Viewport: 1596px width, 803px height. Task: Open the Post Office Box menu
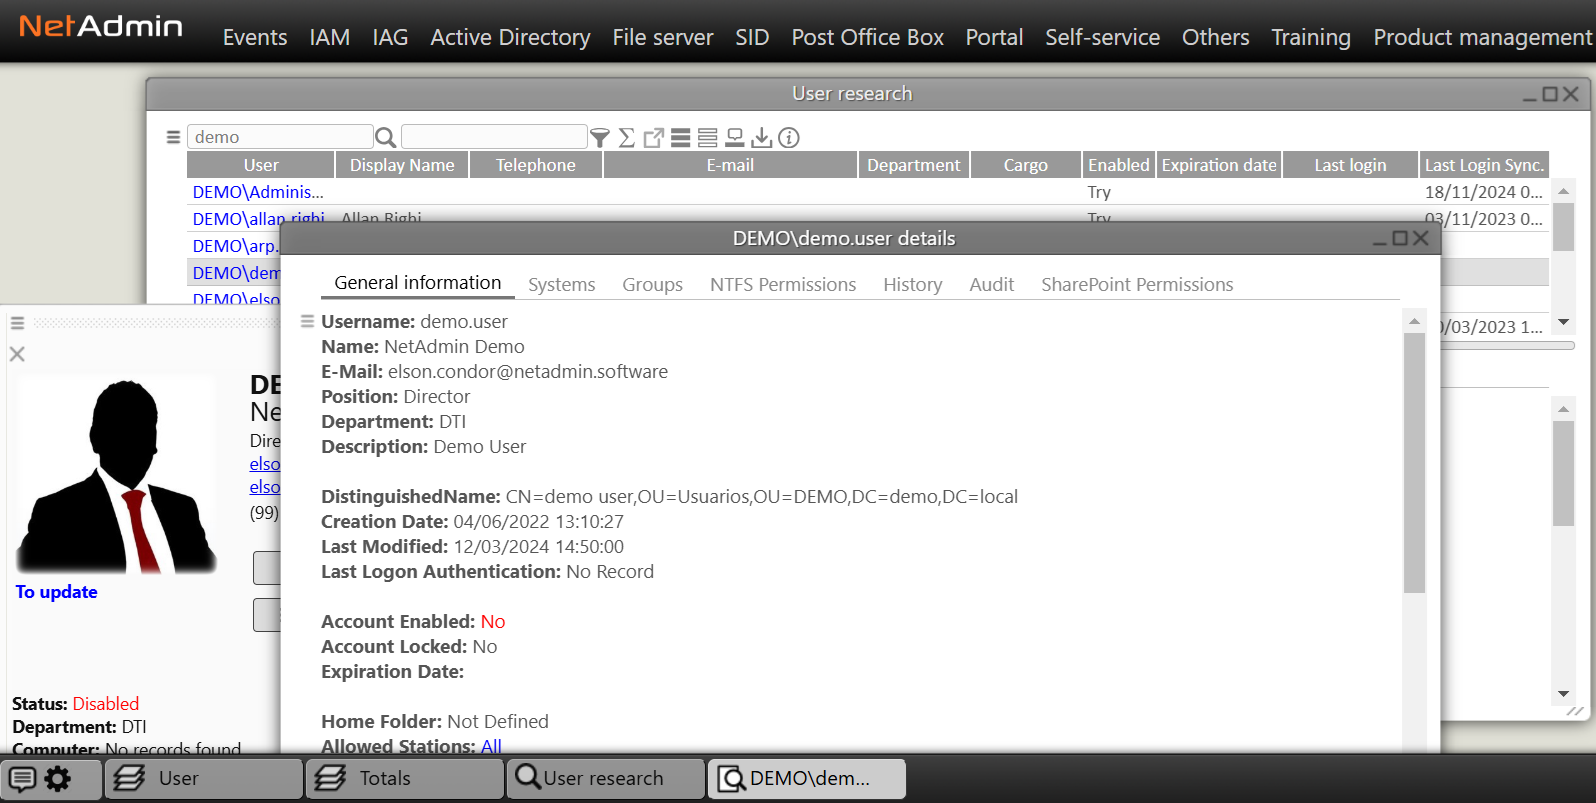(868, 38)
